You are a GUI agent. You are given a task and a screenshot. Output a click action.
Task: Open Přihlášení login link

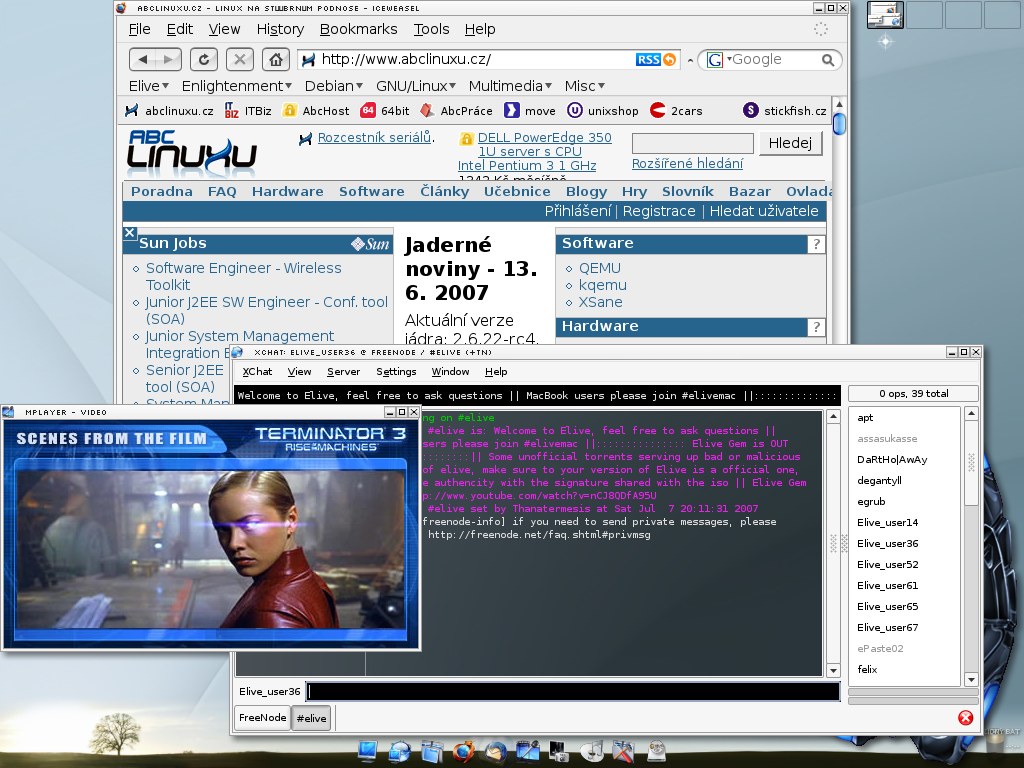(x=577, y=211)
